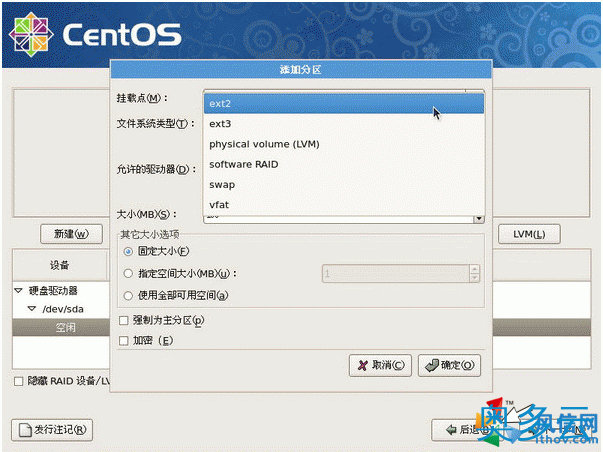Image resolution: width=603 pixels, height=452 pixels.
Task: Tick the 加密 encryption checkbox
Action: point(123,341)
